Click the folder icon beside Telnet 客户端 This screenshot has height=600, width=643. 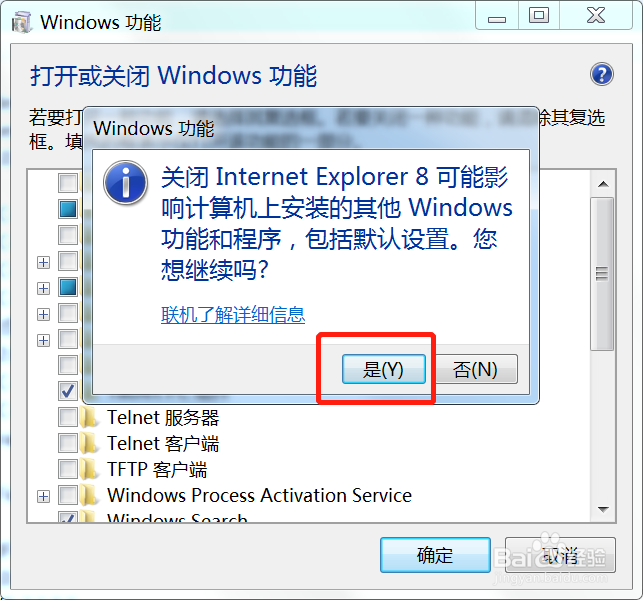(x=89, y=443)
